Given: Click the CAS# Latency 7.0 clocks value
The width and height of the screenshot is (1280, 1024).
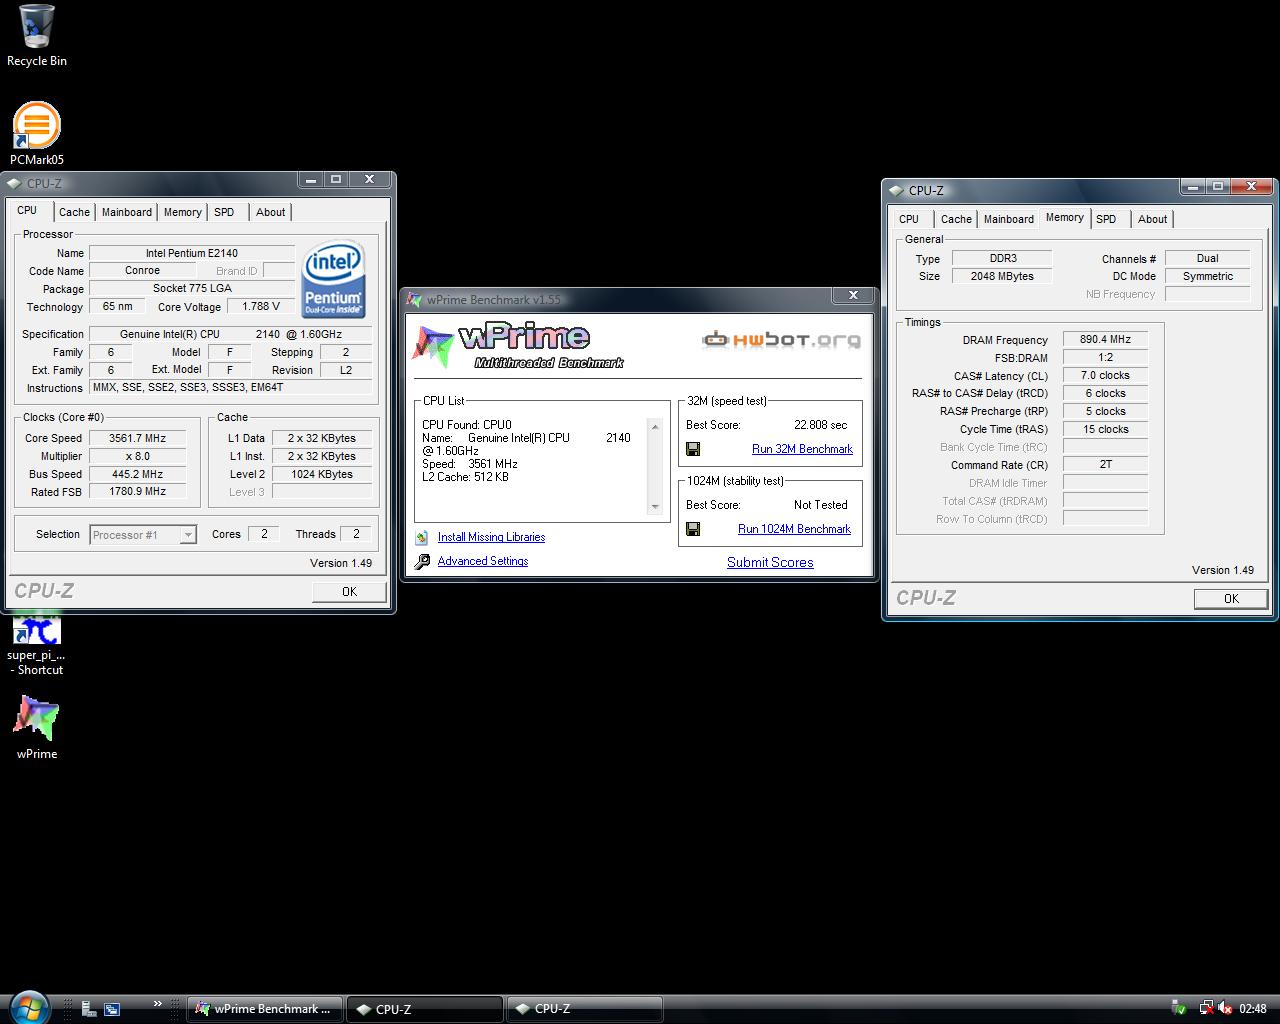Looking at the screenshot, I should [x=1105, y=375].
